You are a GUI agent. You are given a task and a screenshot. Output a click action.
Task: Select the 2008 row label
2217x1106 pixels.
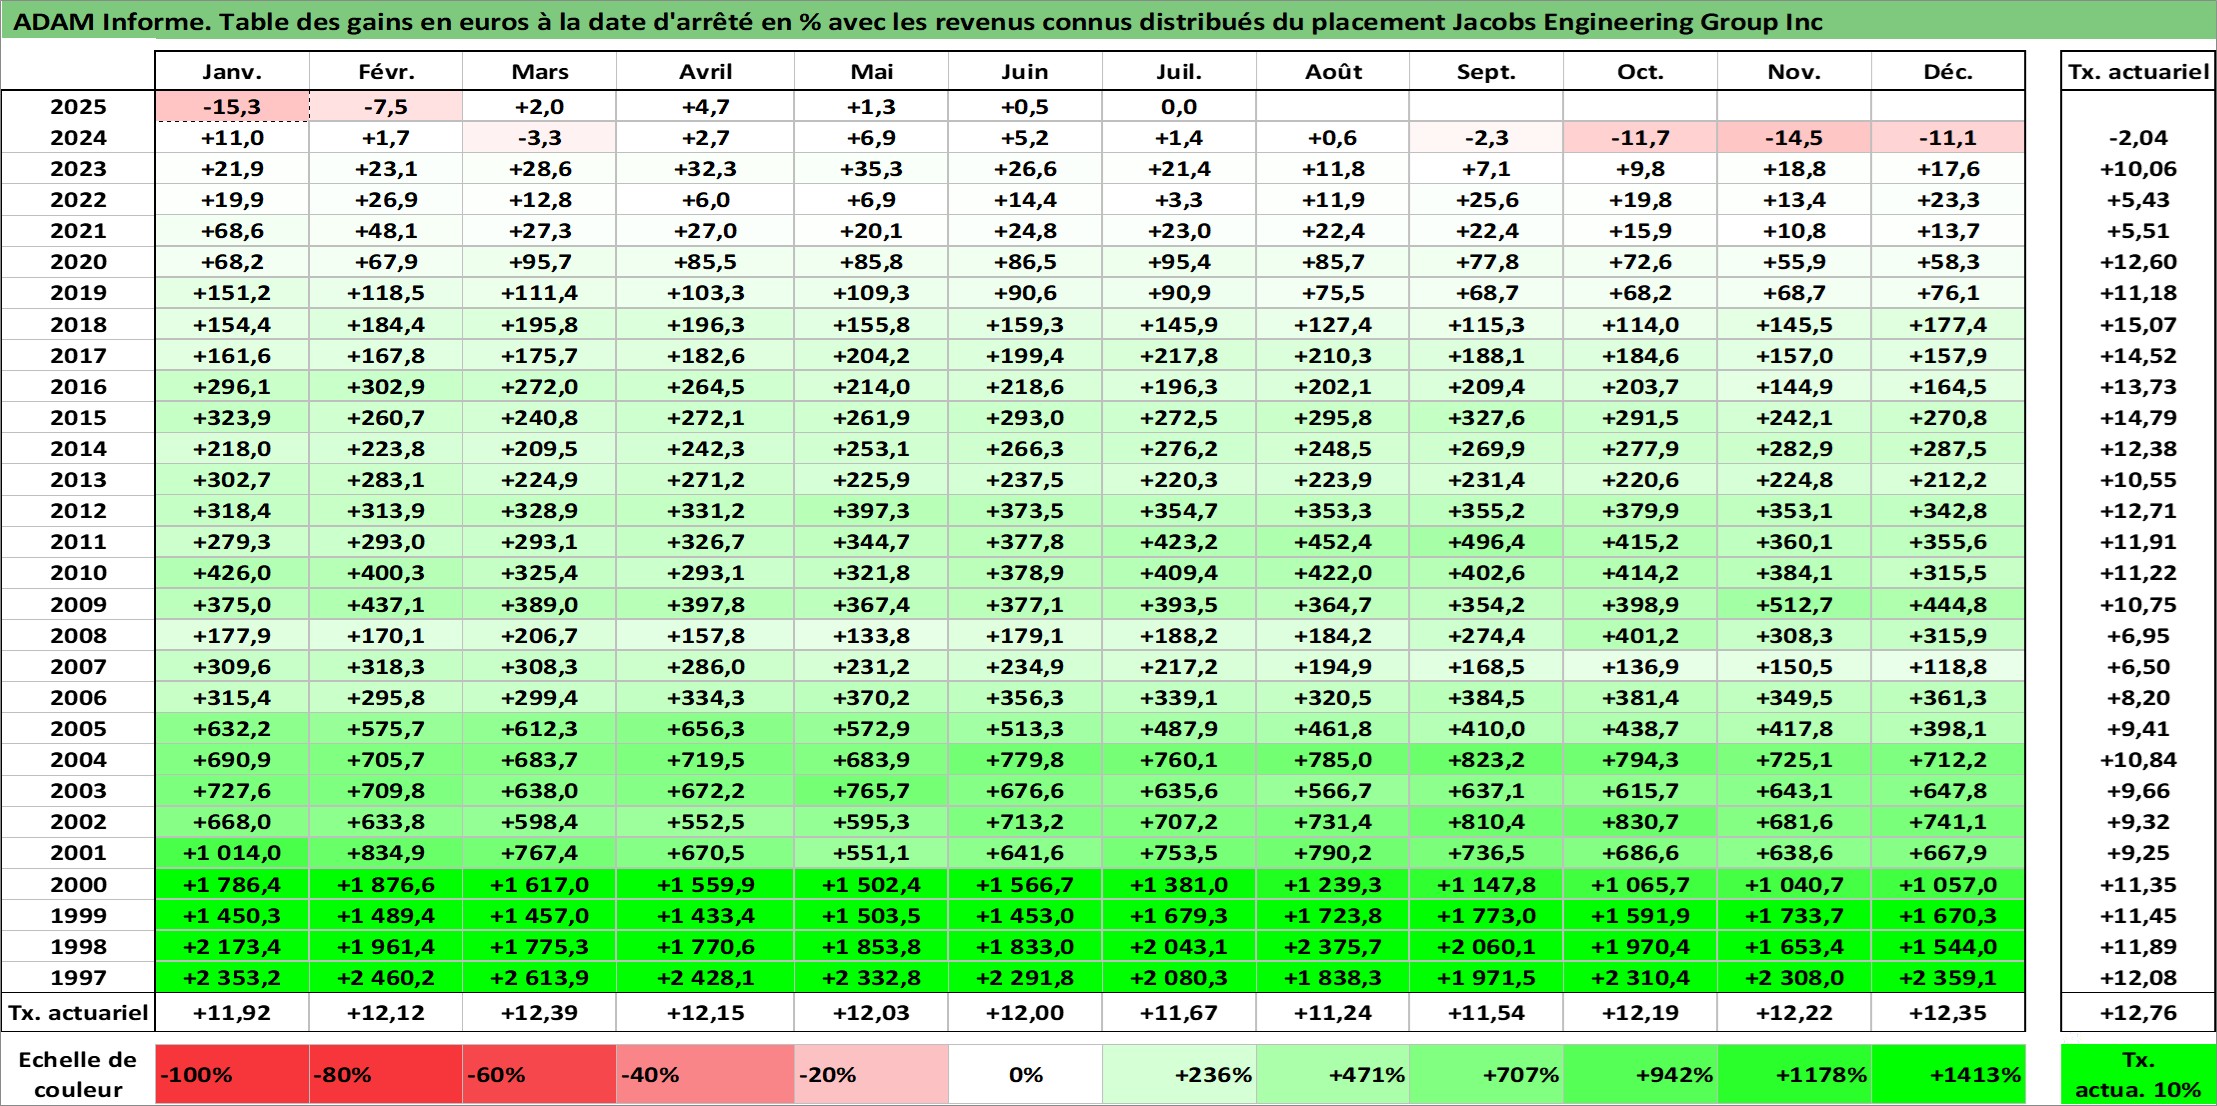click(x=78, y=635)
